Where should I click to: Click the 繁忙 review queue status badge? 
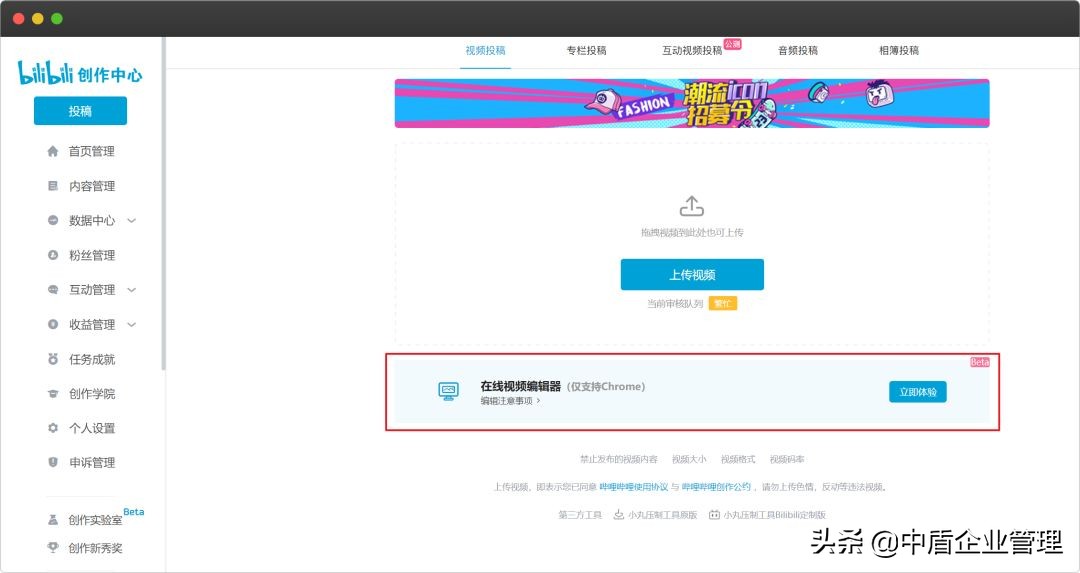(x=723, y=304)
